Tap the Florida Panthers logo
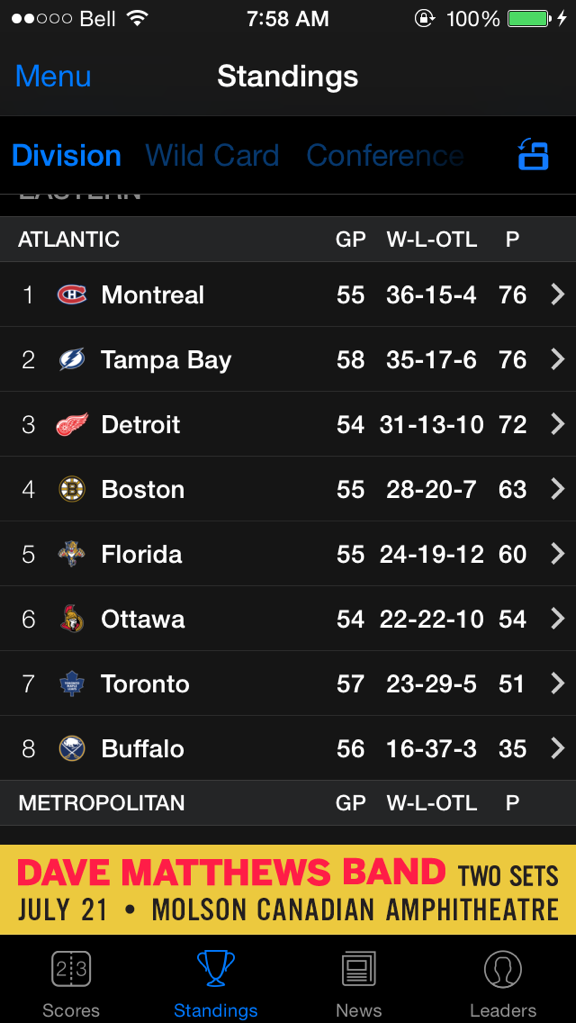Viewport: 576px width, 1023px height. [72, 554]
